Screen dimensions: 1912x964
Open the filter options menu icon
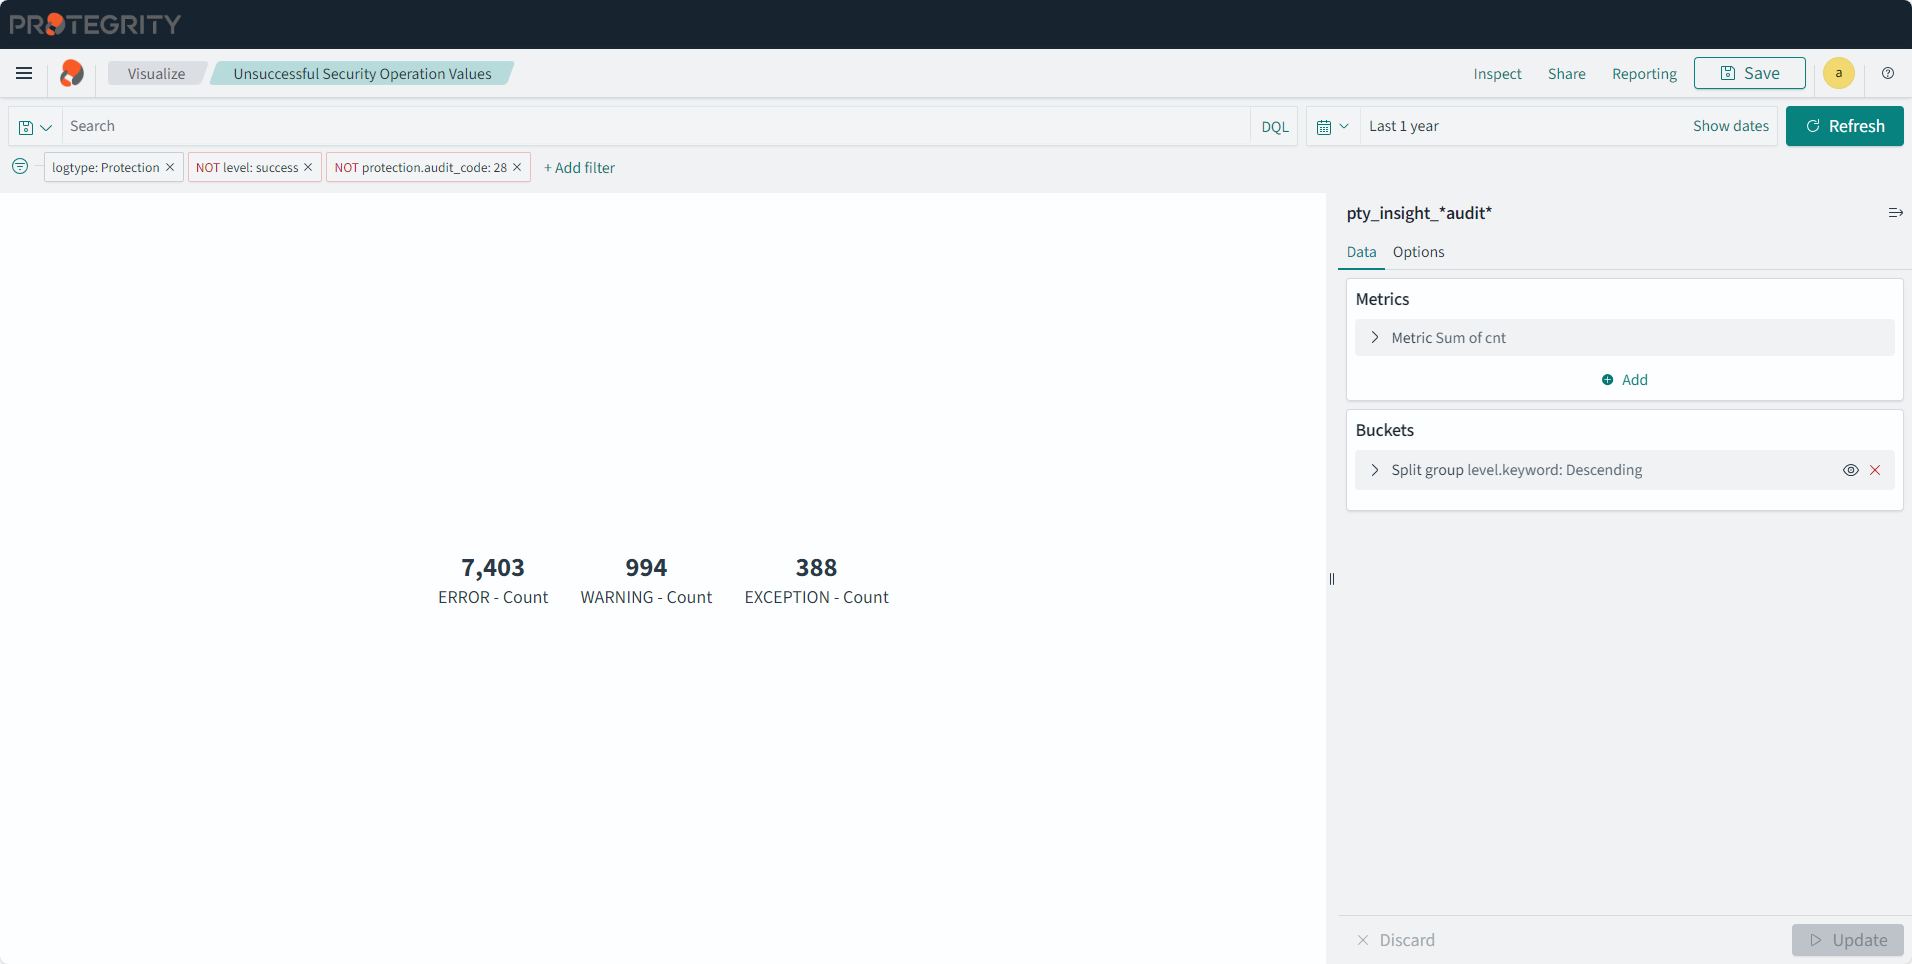[x=20, y=167]
